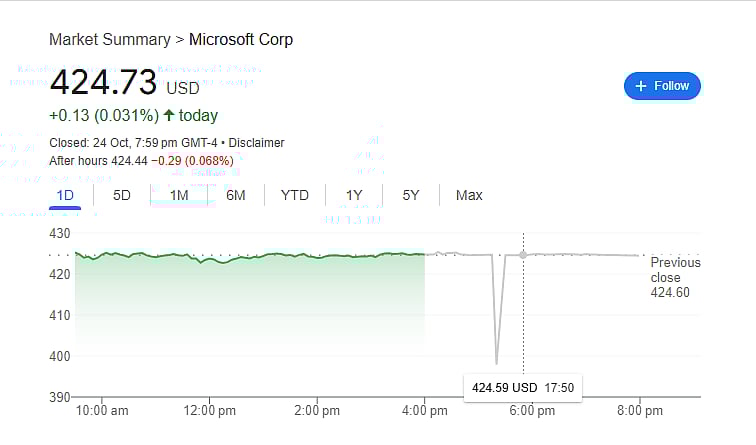Click the bottom of the after-hours dip

click(497, 362)
